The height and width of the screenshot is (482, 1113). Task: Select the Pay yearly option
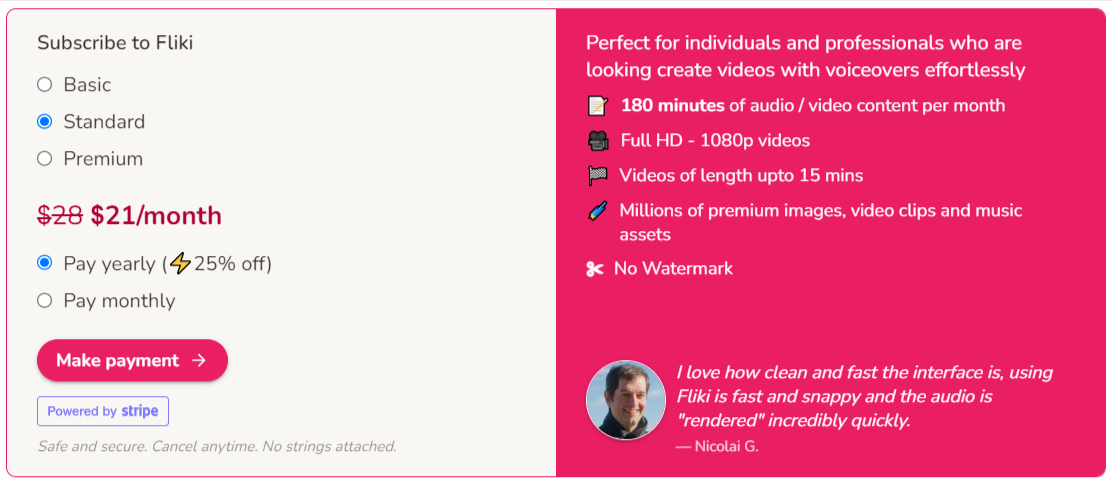45,263
